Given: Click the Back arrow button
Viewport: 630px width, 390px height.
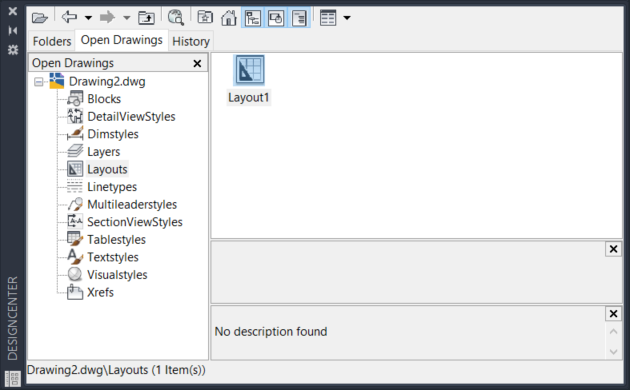Looking at the screenshot, I should (70, 17).
